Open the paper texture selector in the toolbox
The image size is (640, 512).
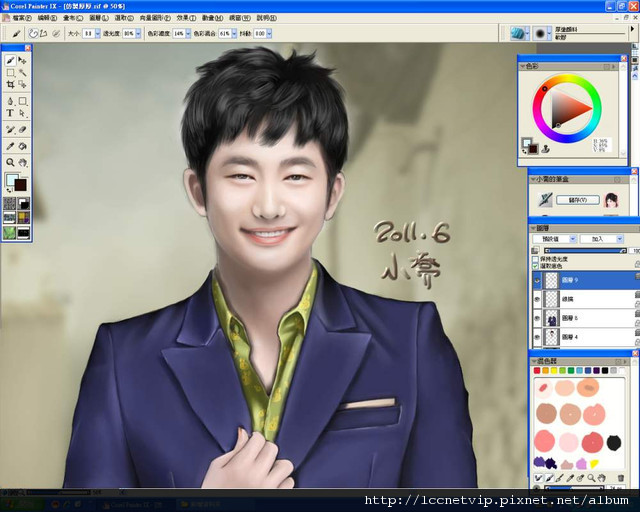coord(9,203)
